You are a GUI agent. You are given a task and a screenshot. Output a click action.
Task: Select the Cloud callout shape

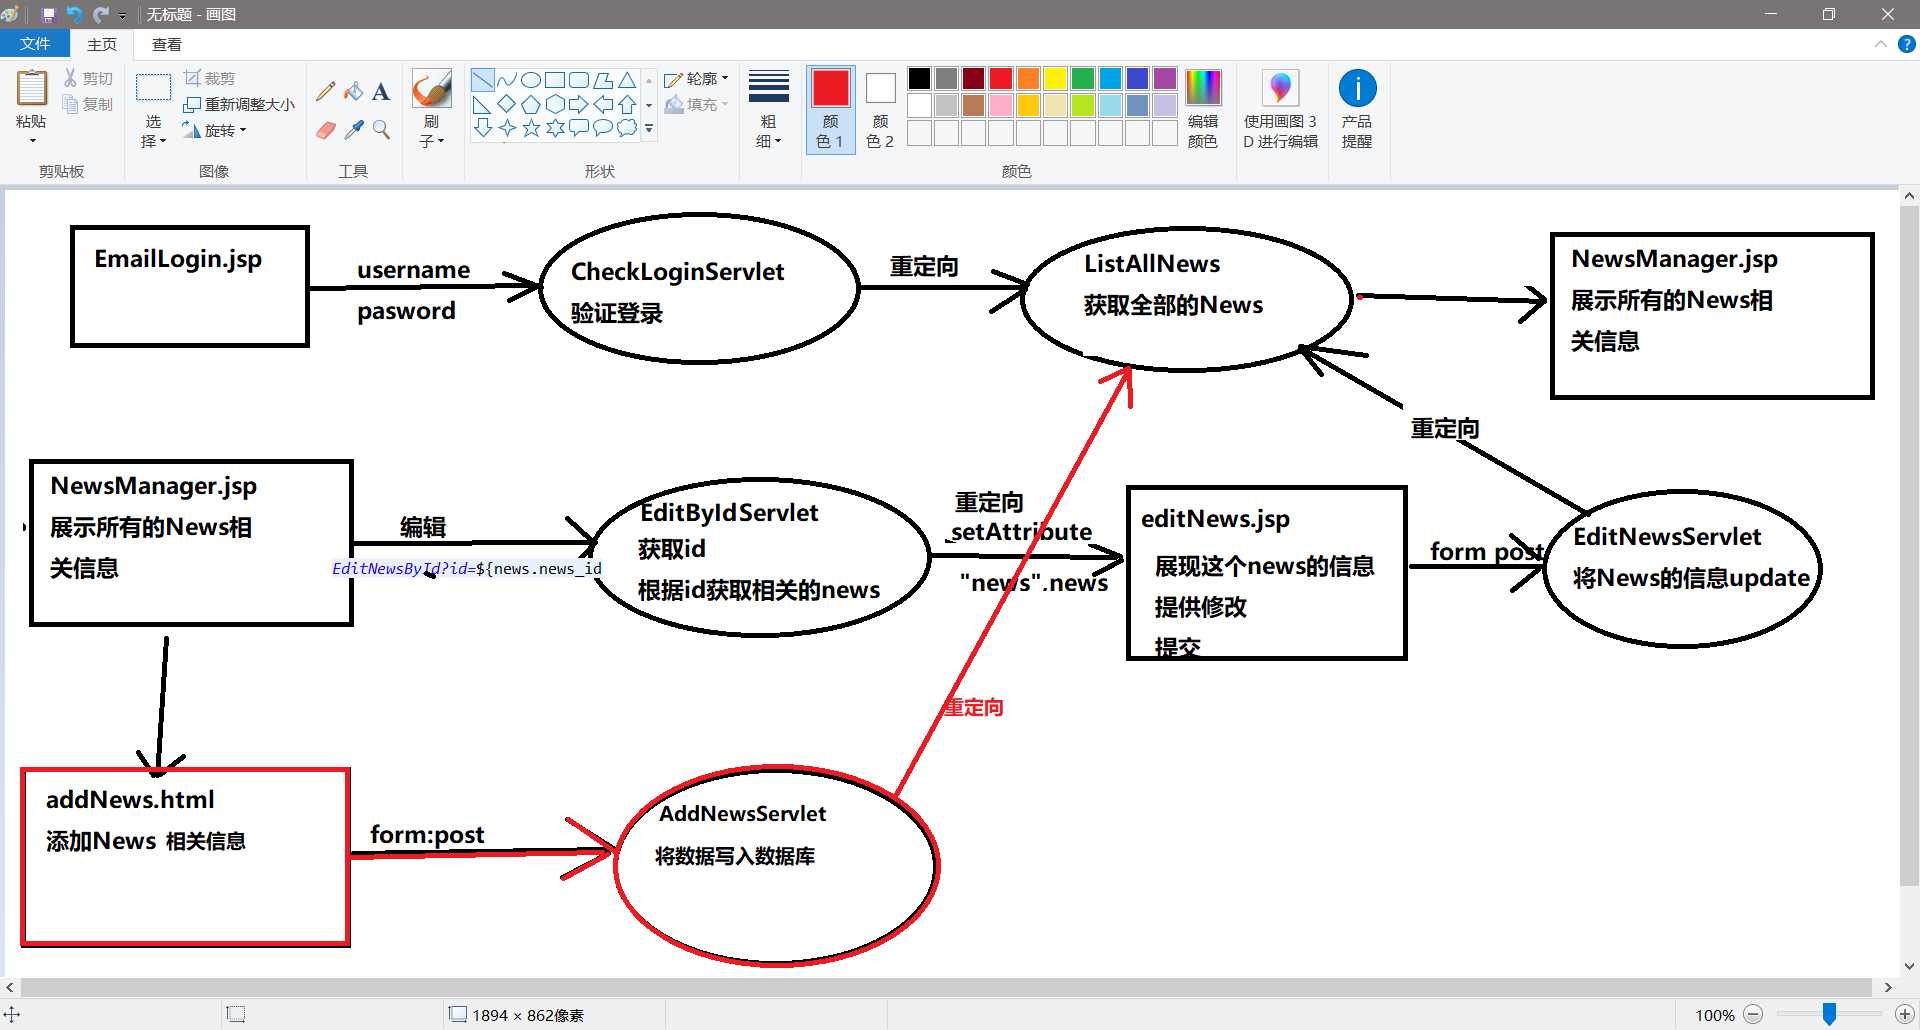[627, 128]
